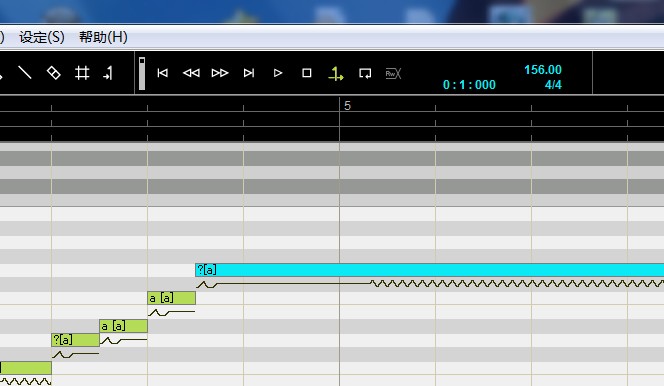Select the long cyan ?[a] note

pos(429,270)
